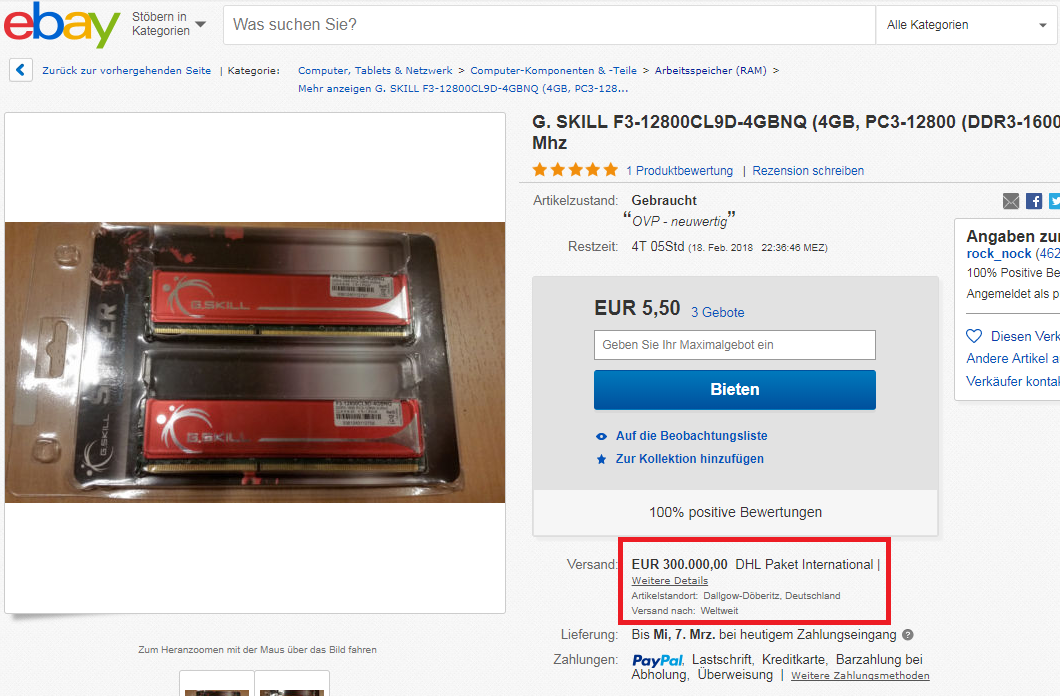
Task: Click in the Was suchen Sie search field
Action: pos(549,25)
